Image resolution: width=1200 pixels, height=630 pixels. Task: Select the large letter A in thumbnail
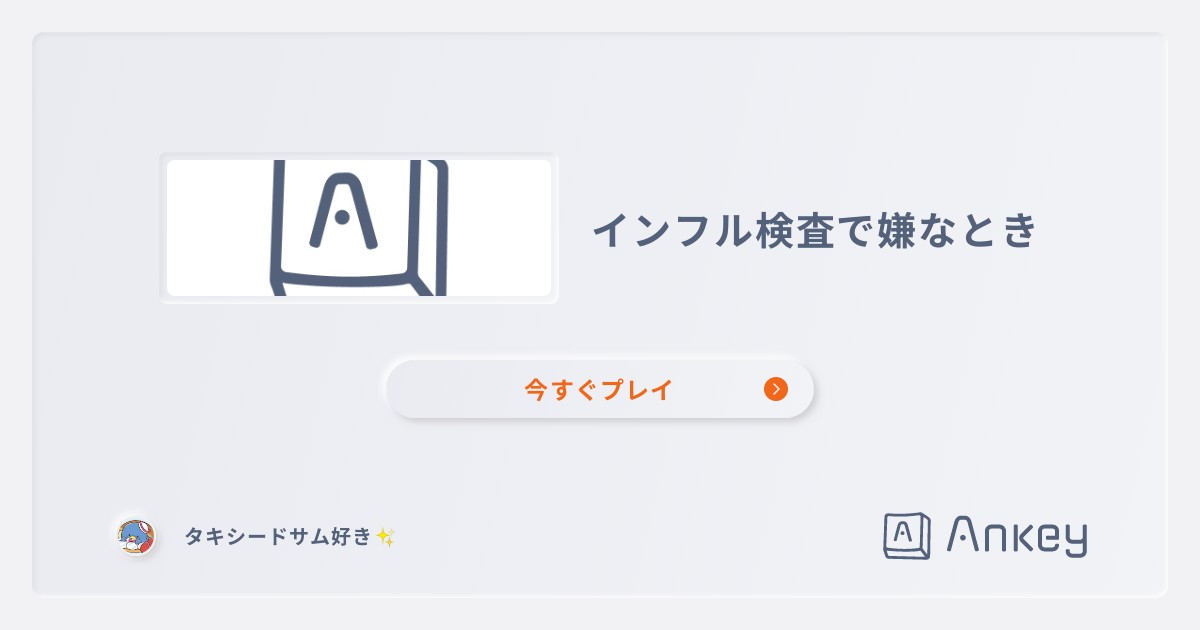point(343,213)
